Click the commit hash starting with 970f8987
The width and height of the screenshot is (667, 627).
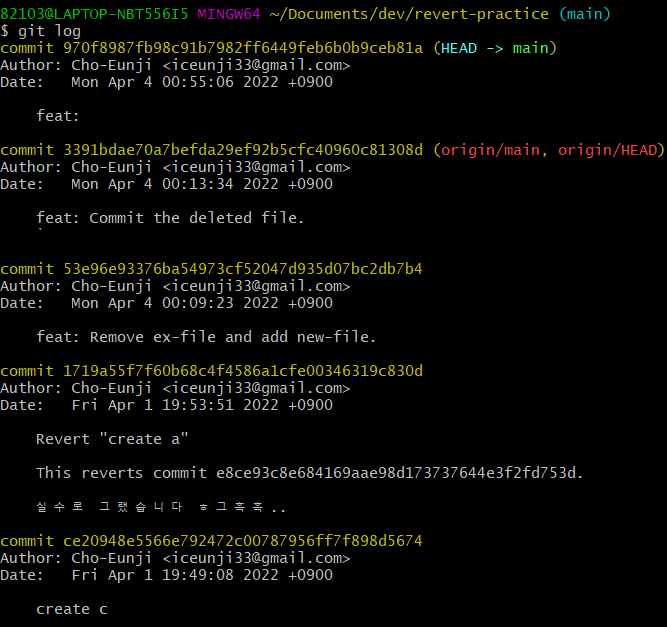pyautogui.click(x=238, y=48)
